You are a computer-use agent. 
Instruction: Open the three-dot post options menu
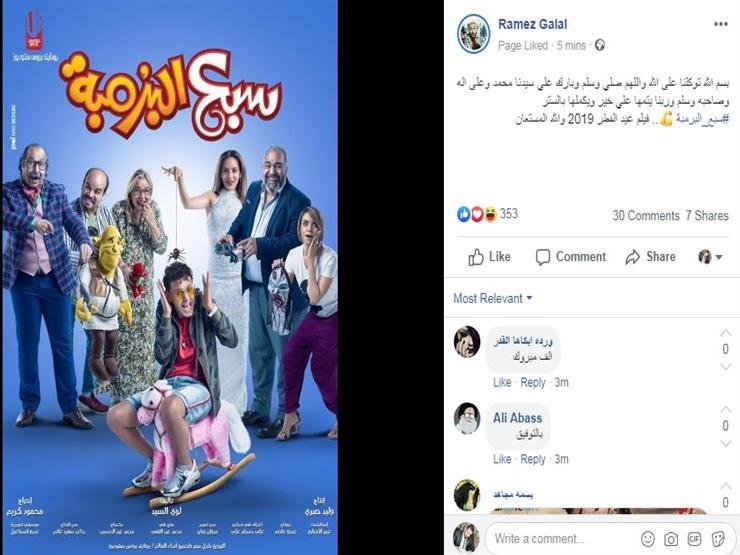721,24
